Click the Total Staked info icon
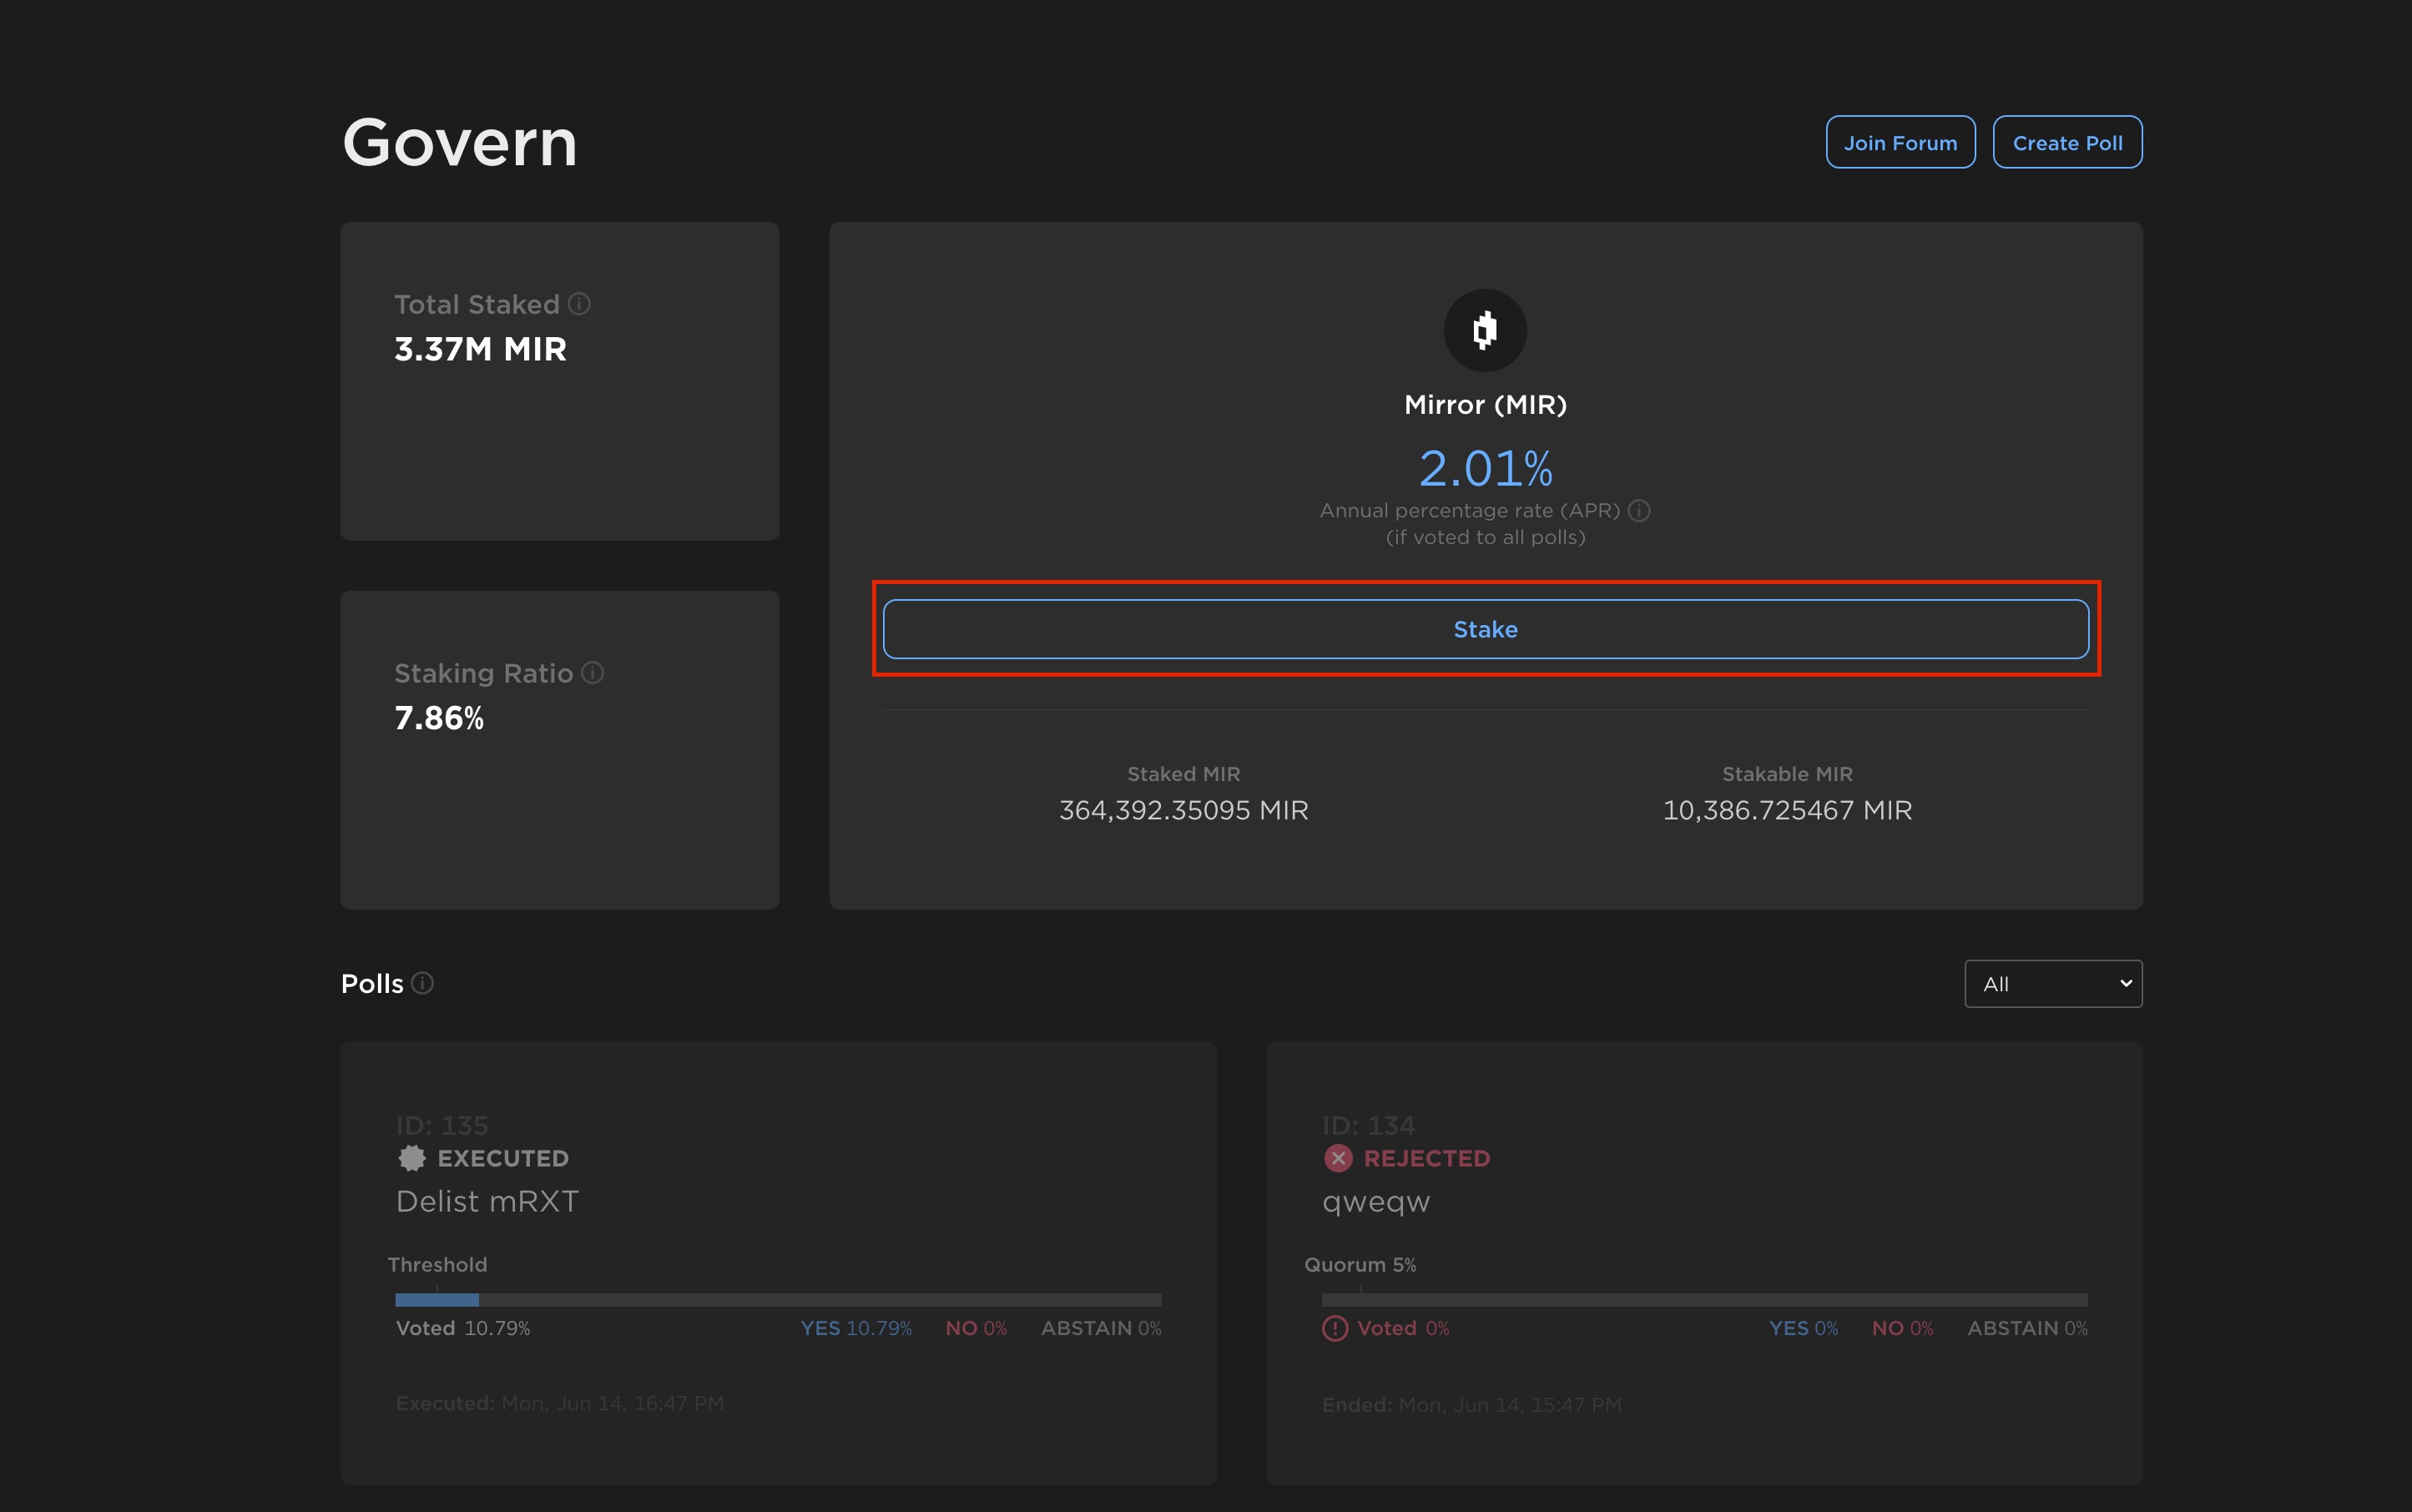This screenshot has height=1512, width=2412. [x=579, y=304]
